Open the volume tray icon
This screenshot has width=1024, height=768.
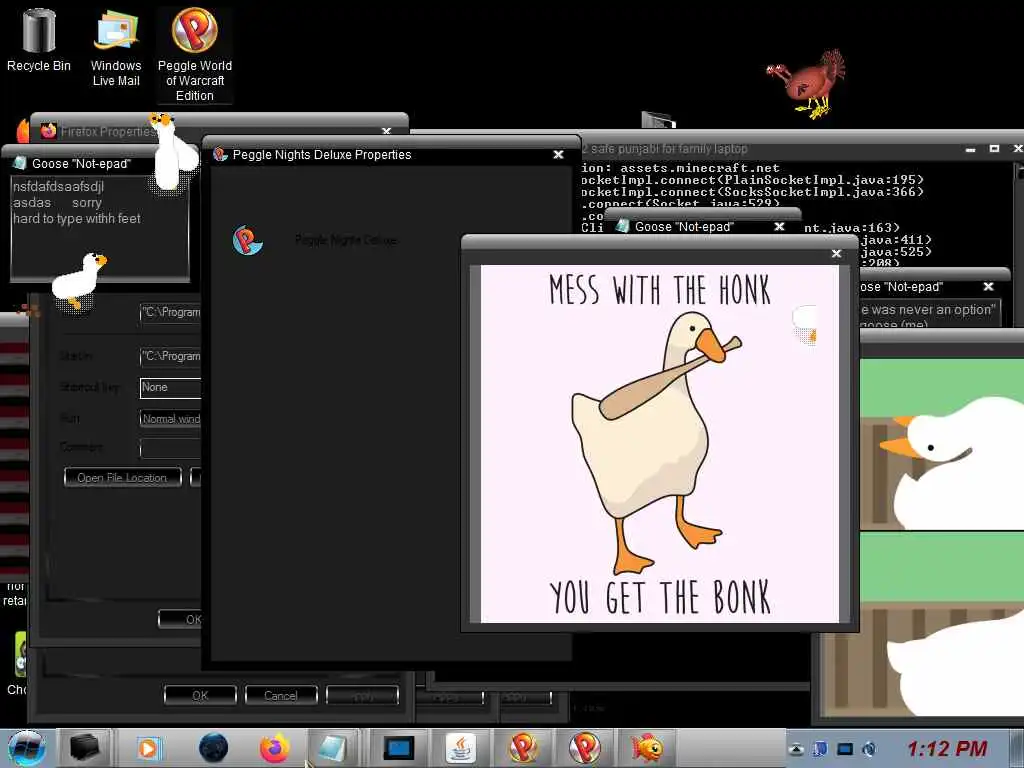tap(869, 749)
